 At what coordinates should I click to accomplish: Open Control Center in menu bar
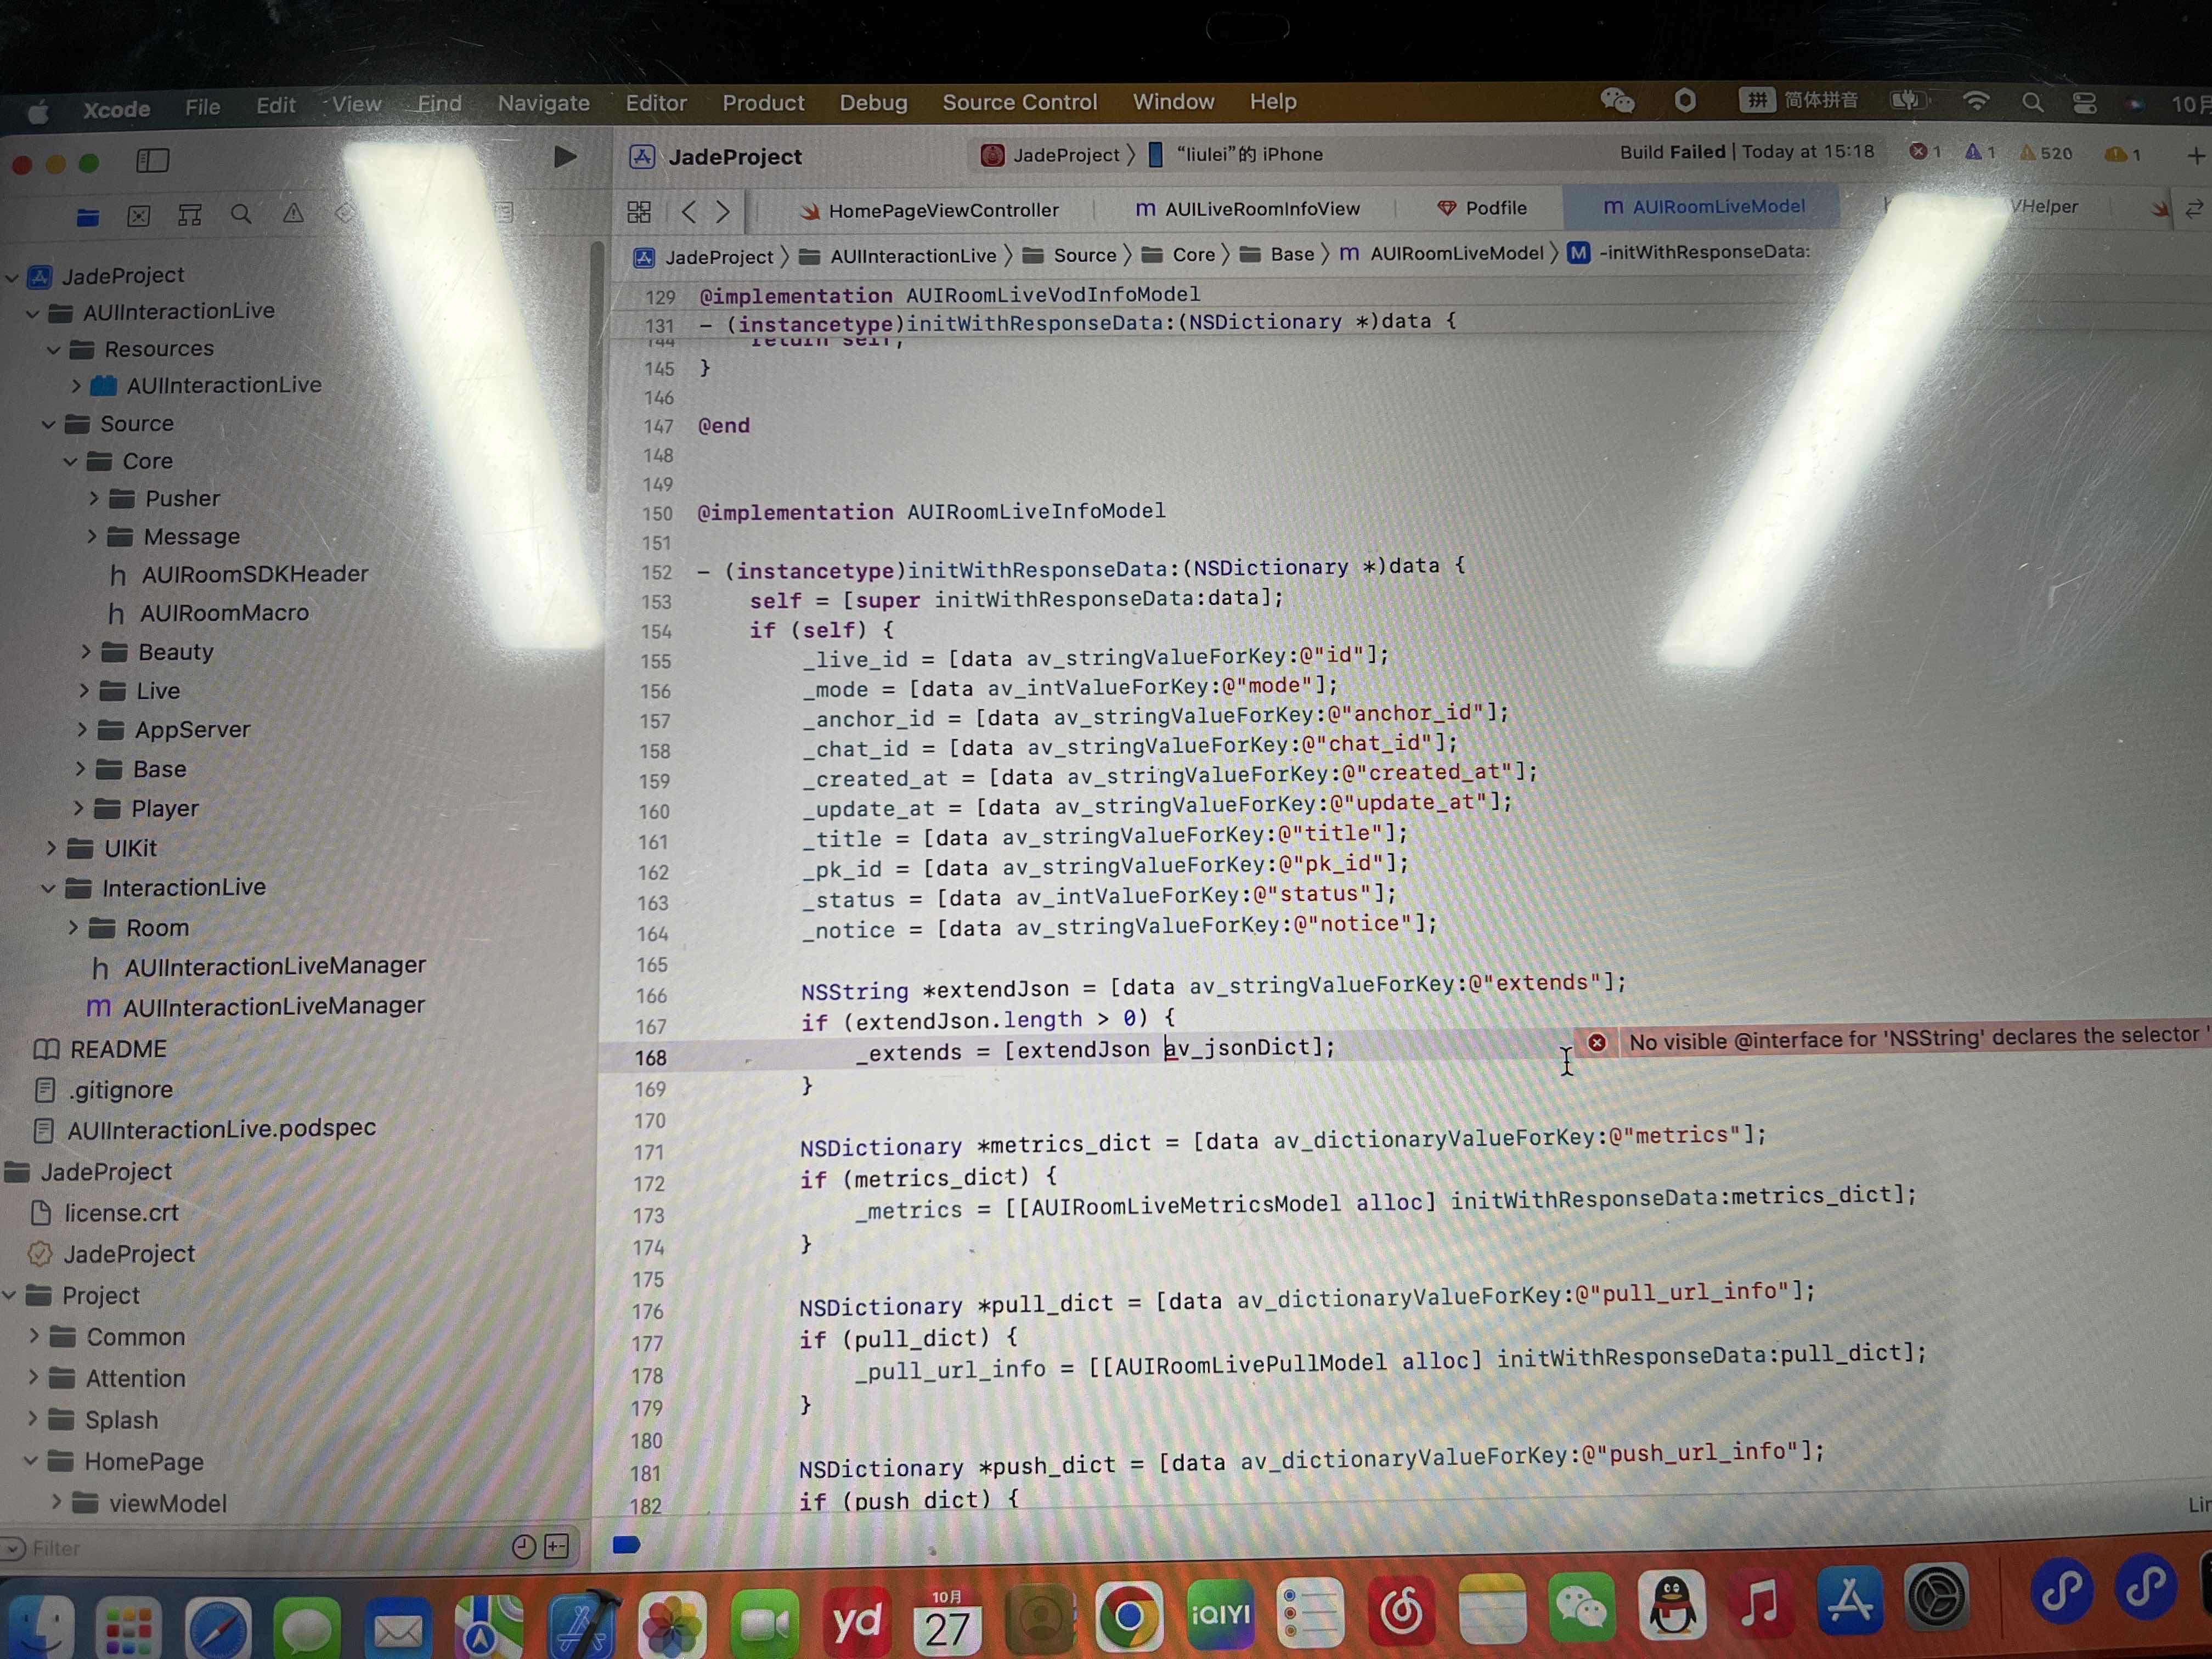coord(2085,103)
